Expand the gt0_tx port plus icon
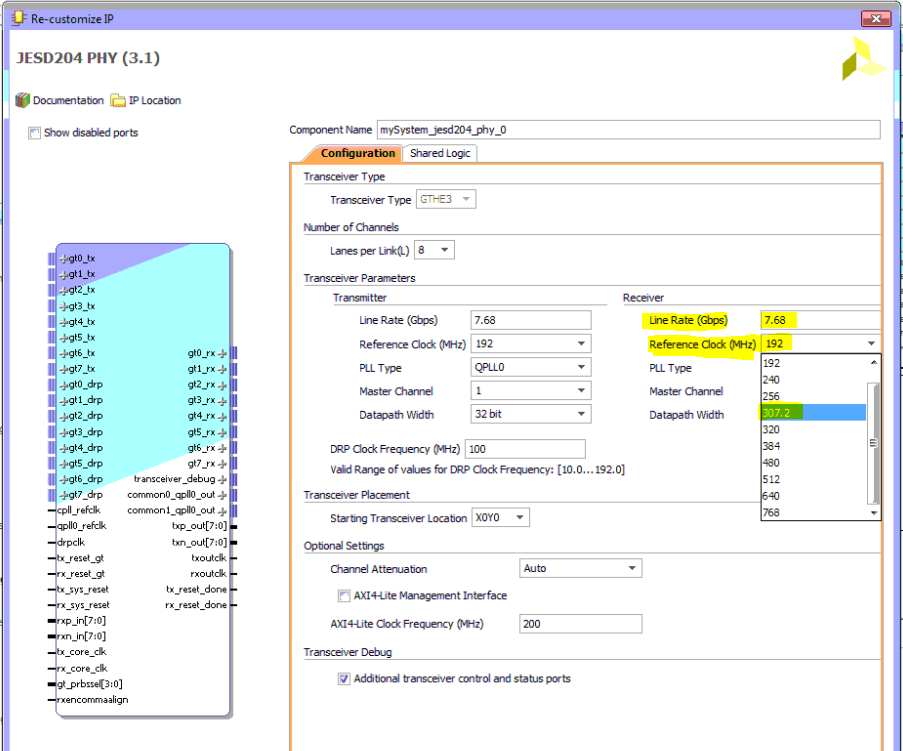This screenshot has width=903, height=751. coord(63,259)
